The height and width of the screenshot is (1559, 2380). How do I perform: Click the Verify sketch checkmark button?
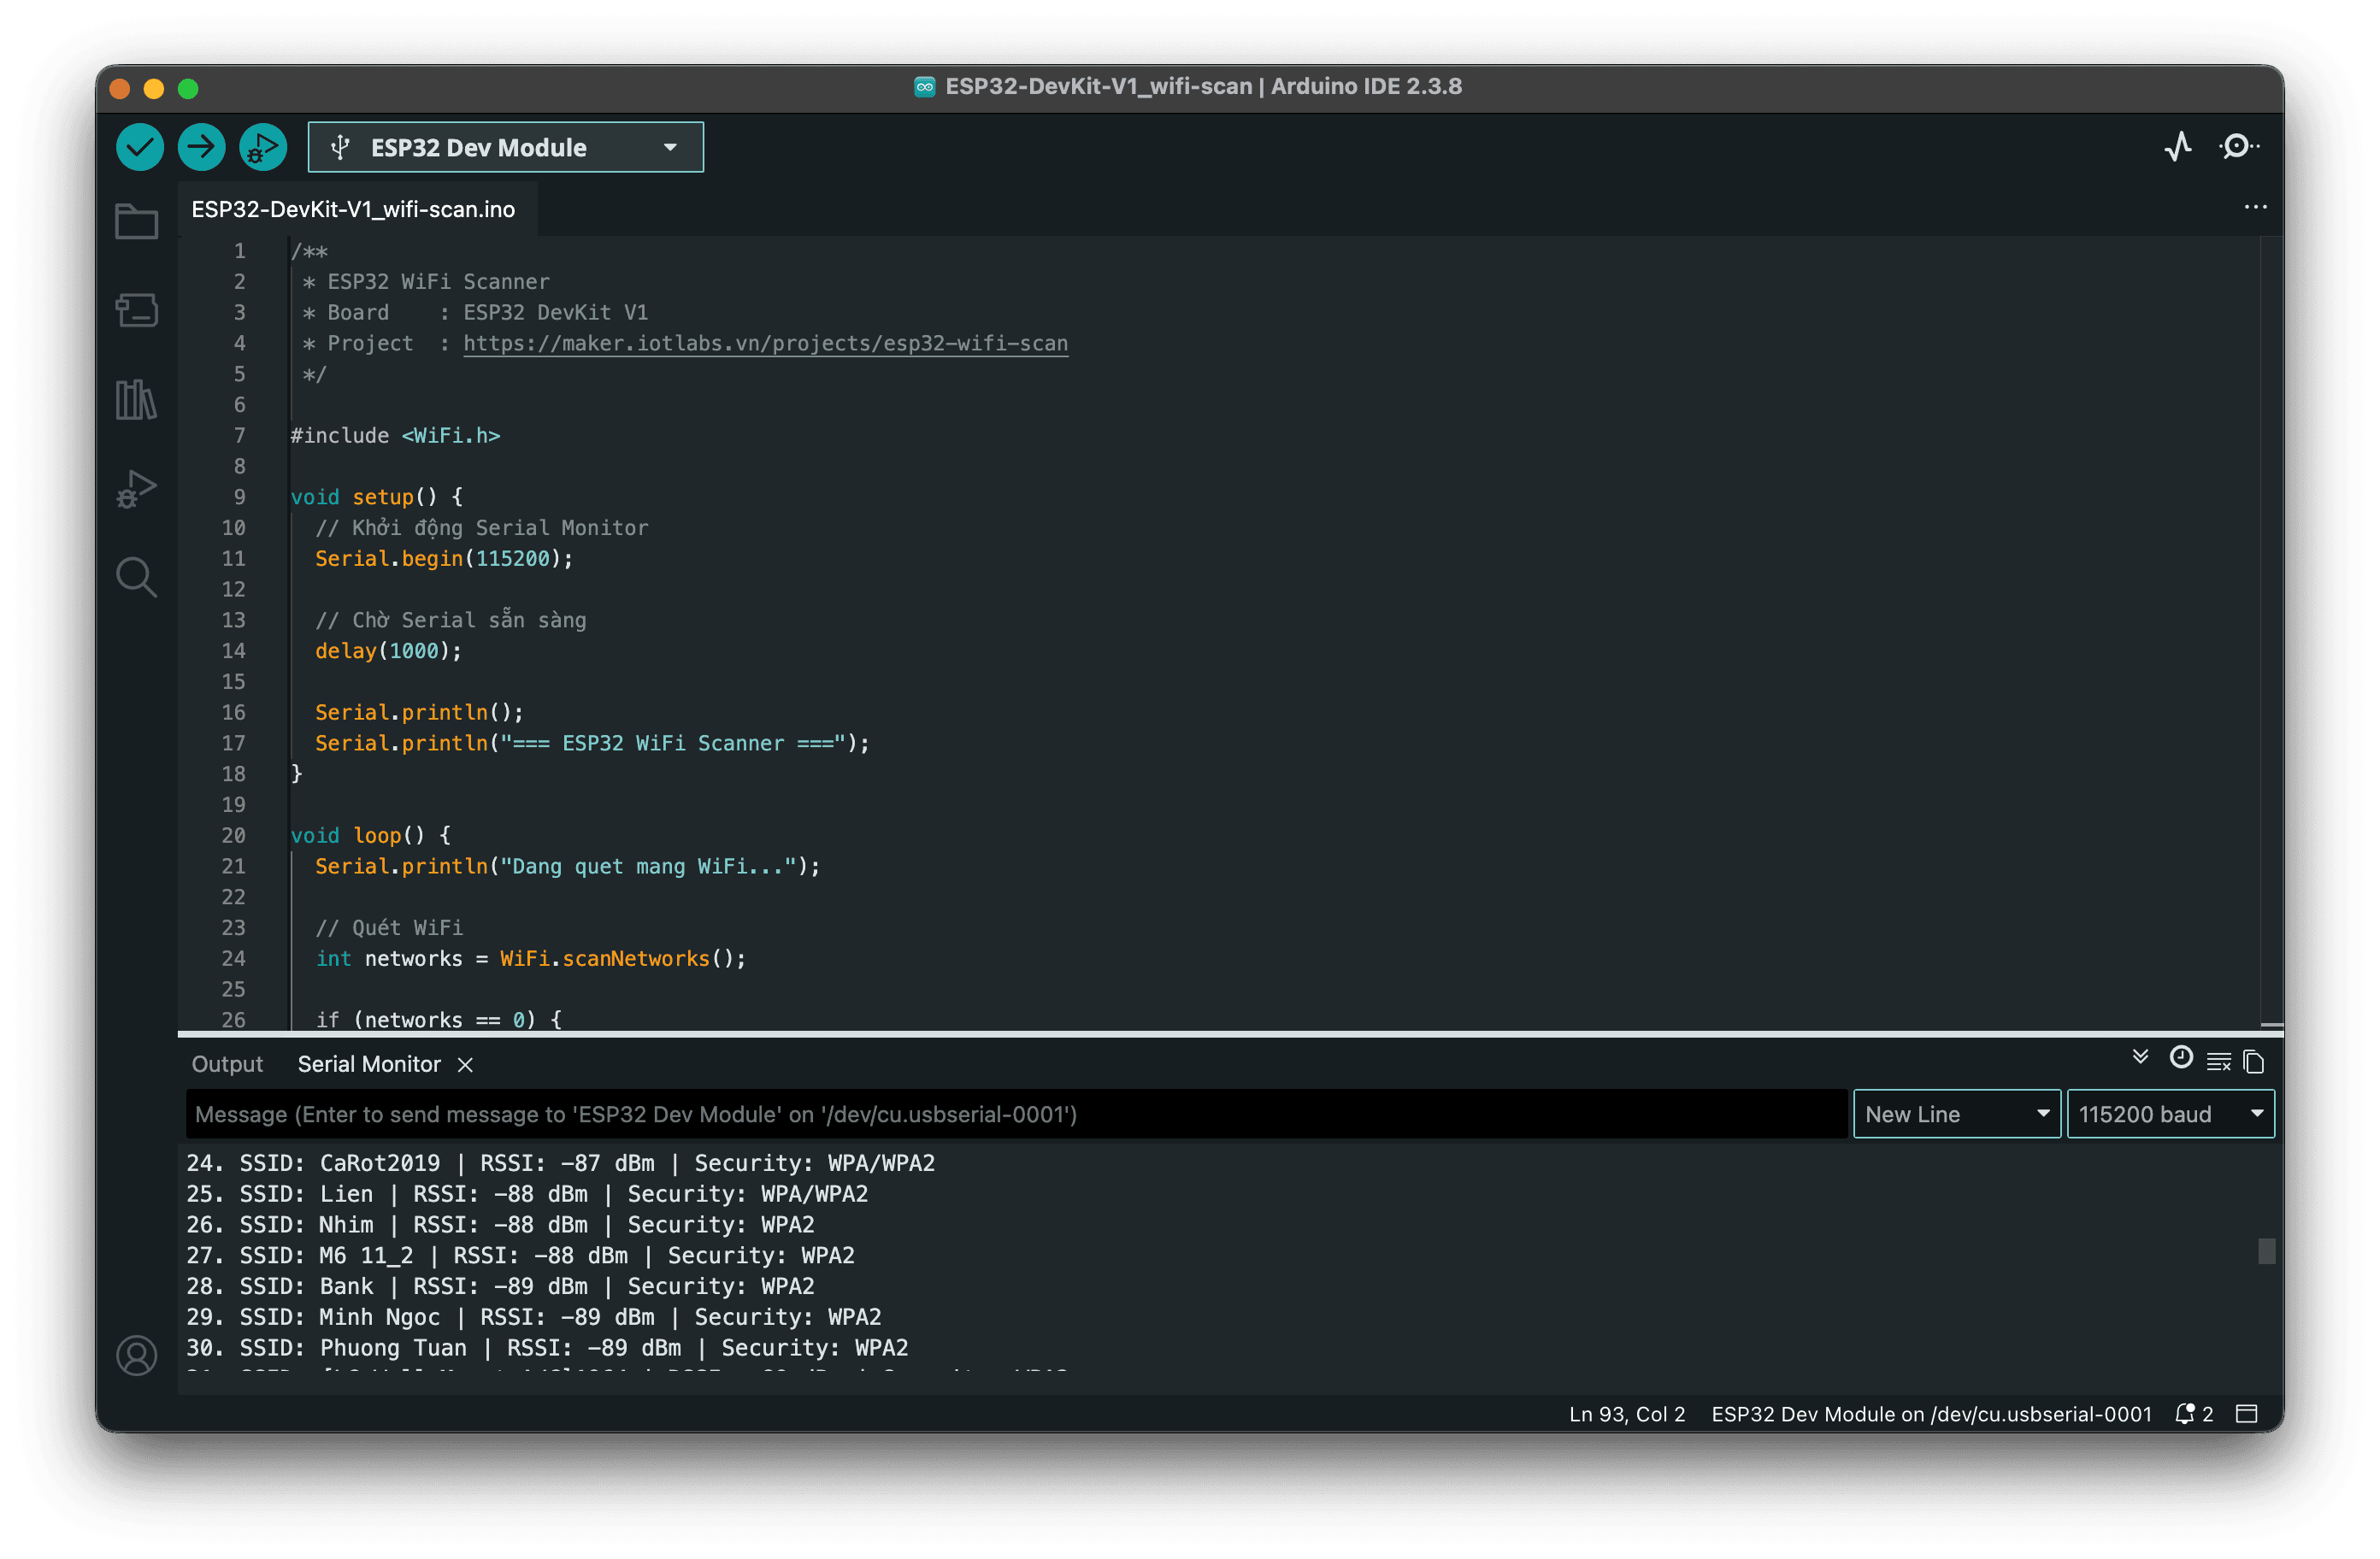click(x=140, y=147)
